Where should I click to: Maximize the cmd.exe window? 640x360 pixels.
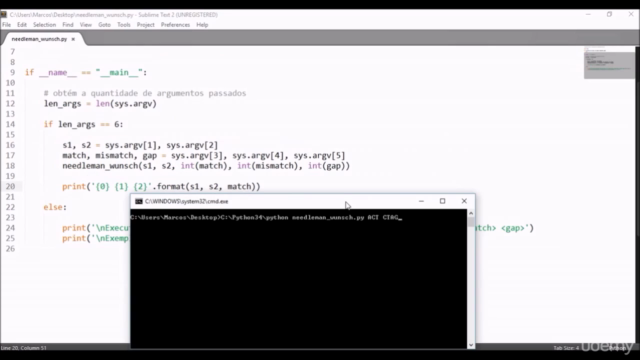click(x=442, y=201)
